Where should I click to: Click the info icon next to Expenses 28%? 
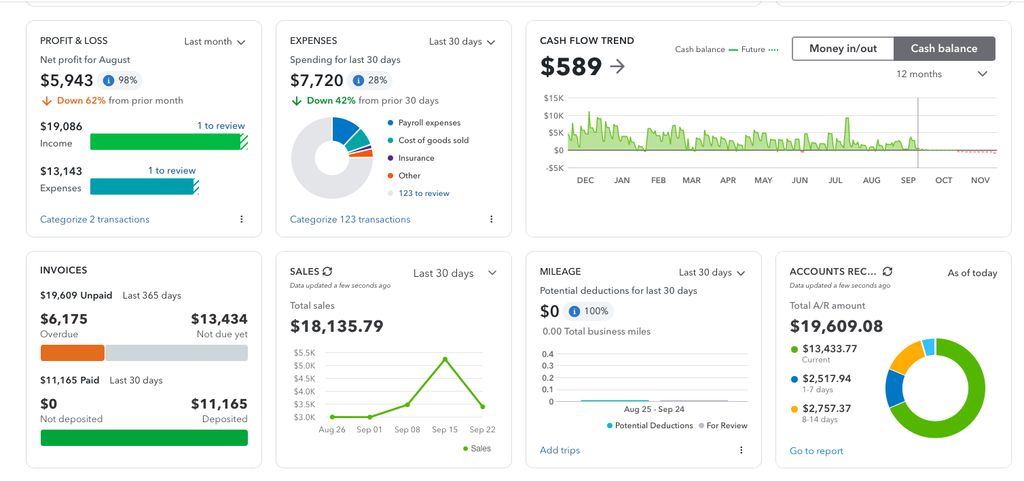pyautogui.click(x=359, y=80)
